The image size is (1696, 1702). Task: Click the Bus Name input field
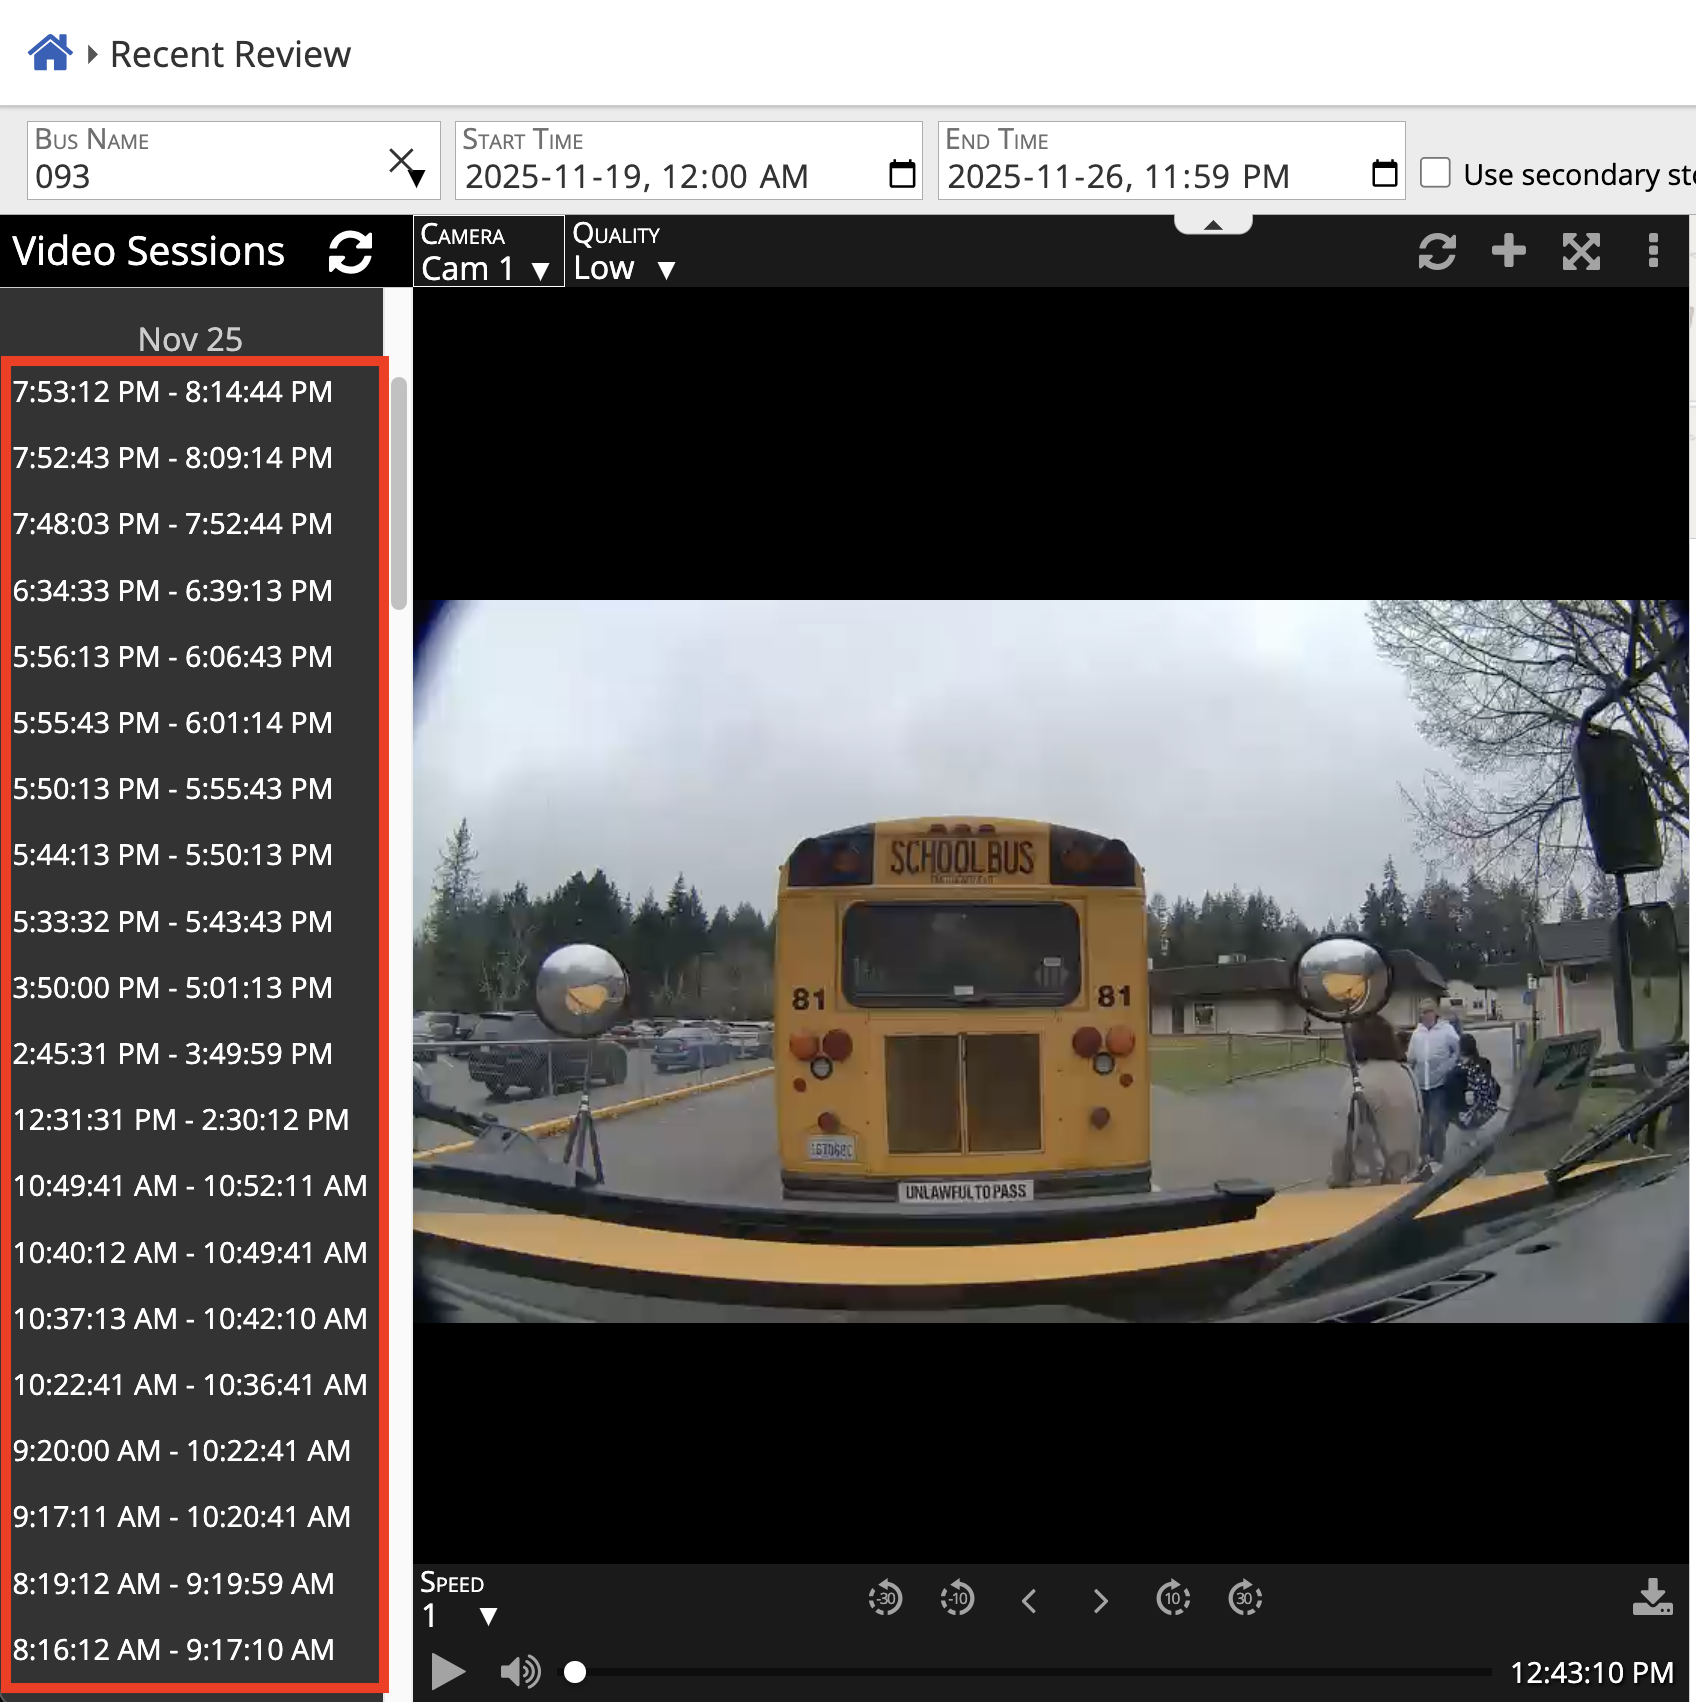coord(233,160)
